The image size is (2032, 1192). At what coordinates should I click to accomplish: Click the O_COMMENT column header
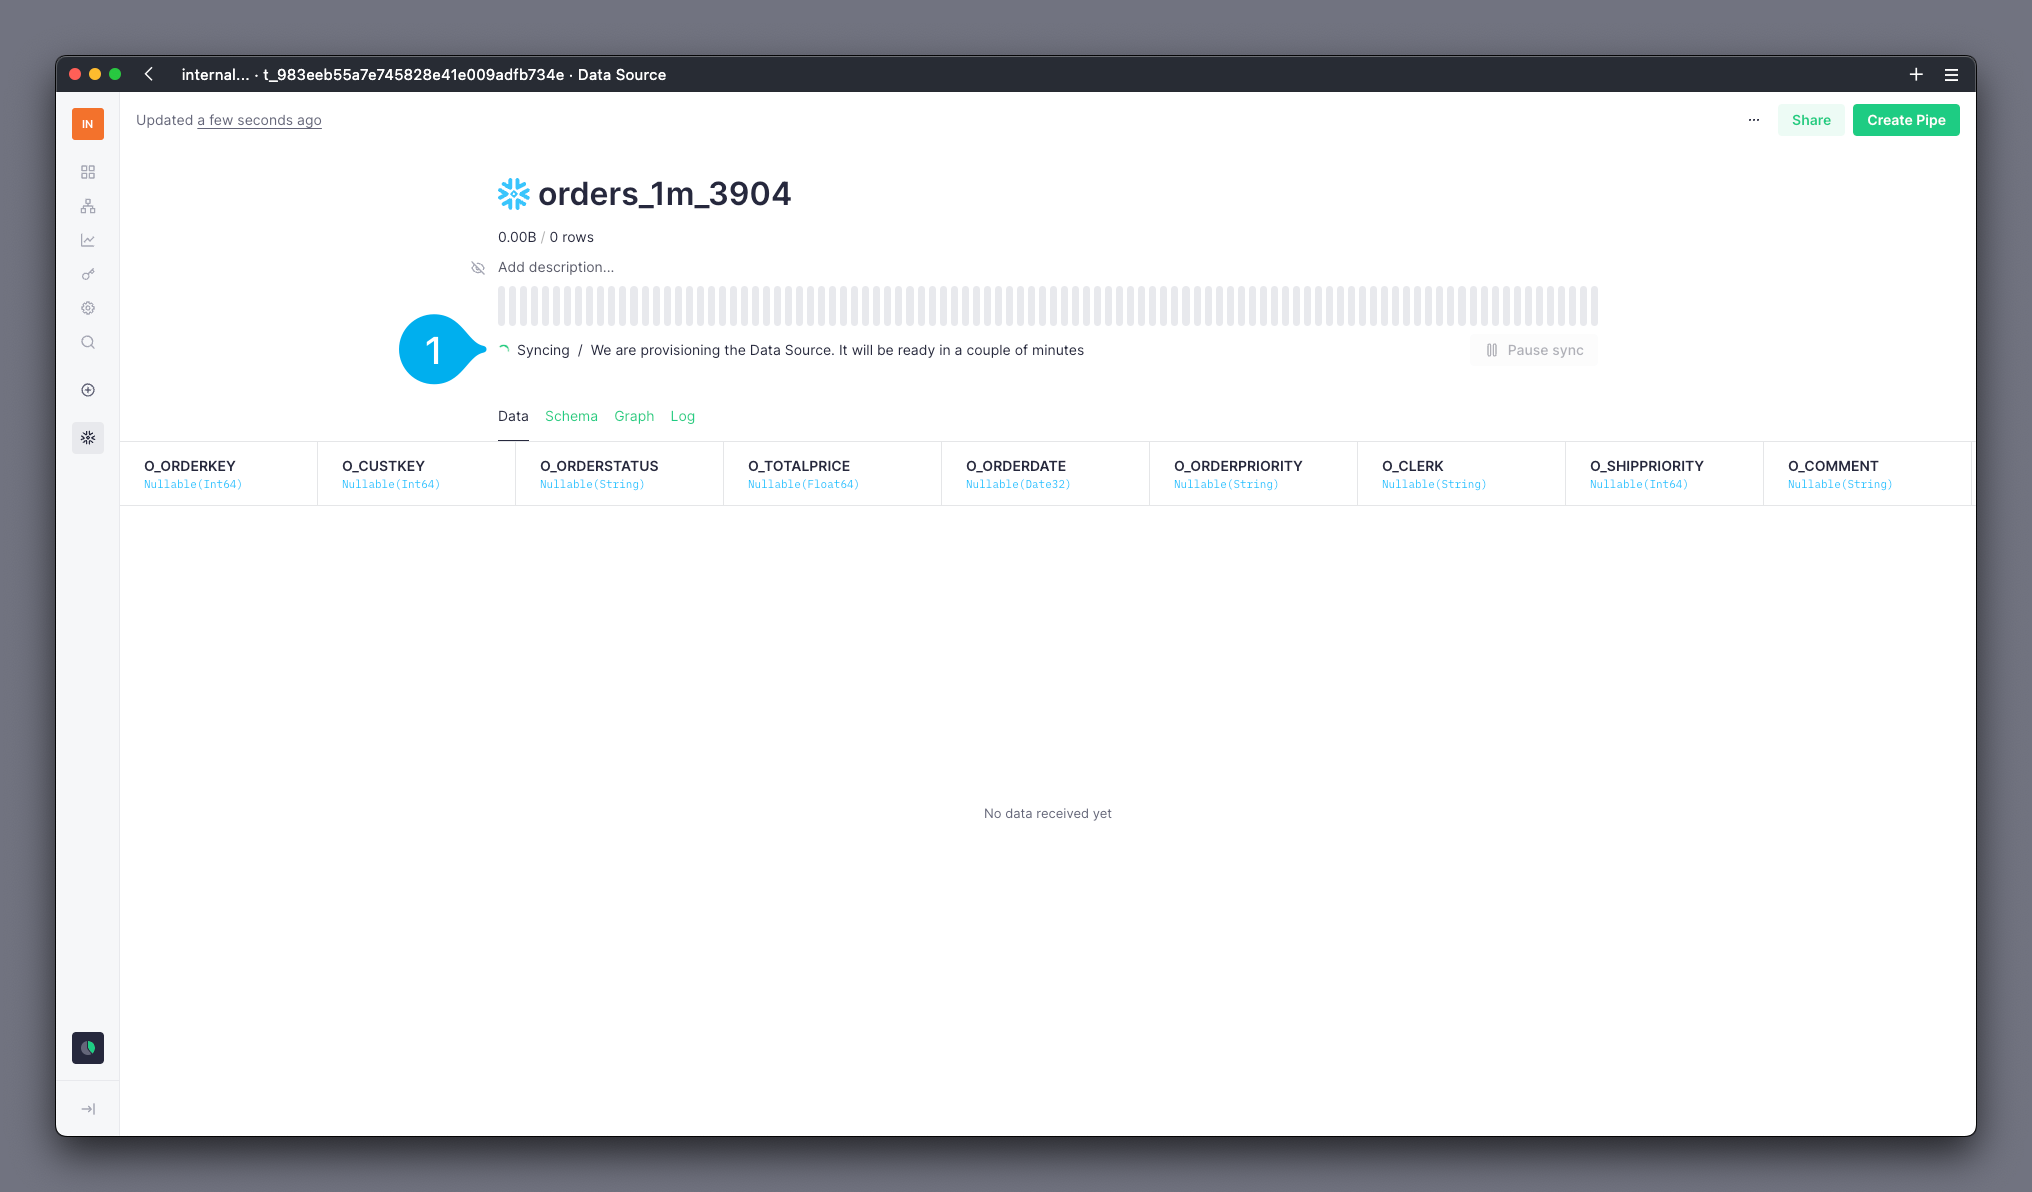(x=1867, y=474)
